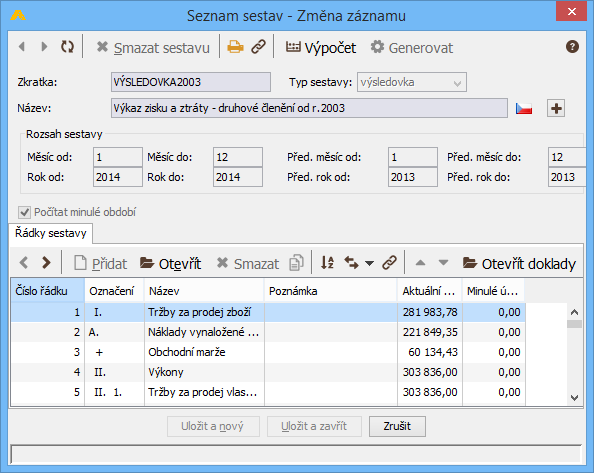The width and height of the screenshot is (594, 473).
Task: Click the orange printer icon
Action: pyautogui.click(x=235, y=47)
